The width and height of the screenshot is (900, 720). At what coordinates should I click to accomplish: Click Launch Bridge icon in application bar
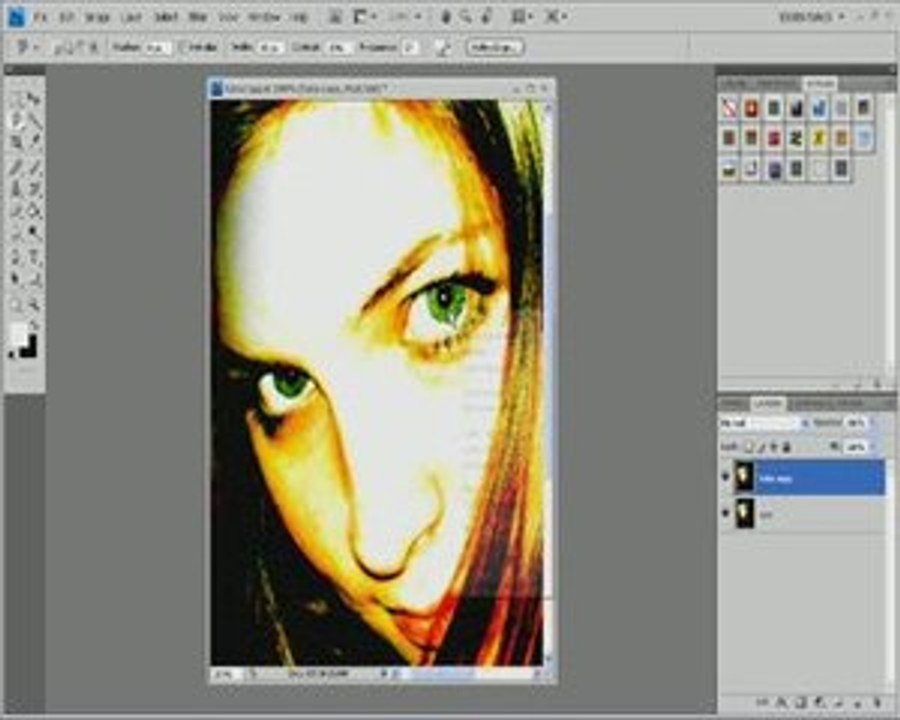(335, 17)
